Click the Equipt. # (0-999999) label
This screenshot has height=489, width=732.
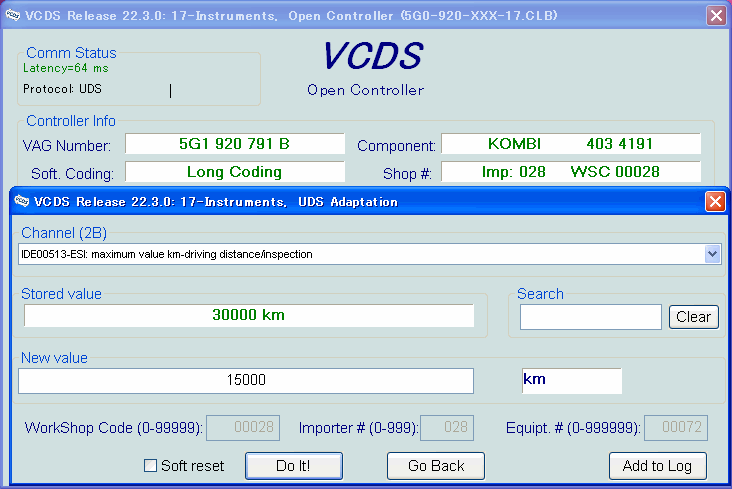tap(573, 428)
